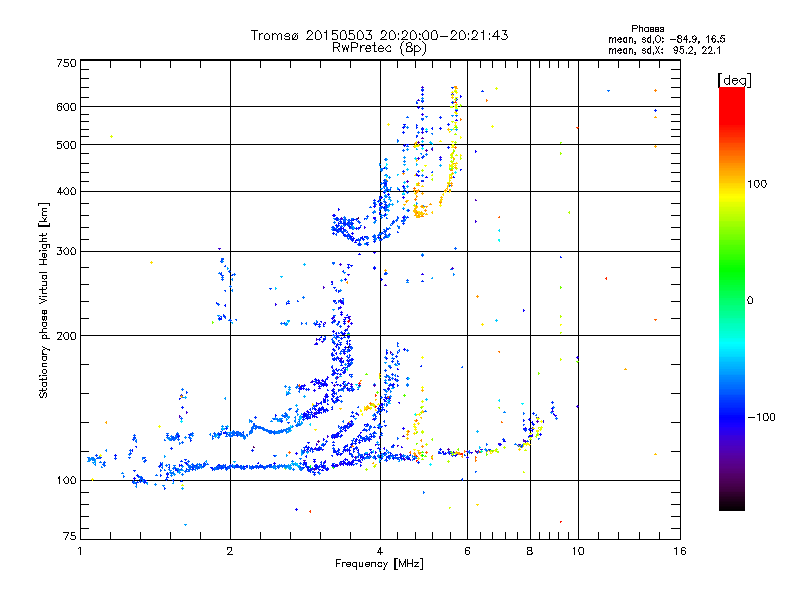Click the orange trace cluster near 4.8 MHz, 360 km
Viewport: 800px width, 600px height.
point(420,210)
